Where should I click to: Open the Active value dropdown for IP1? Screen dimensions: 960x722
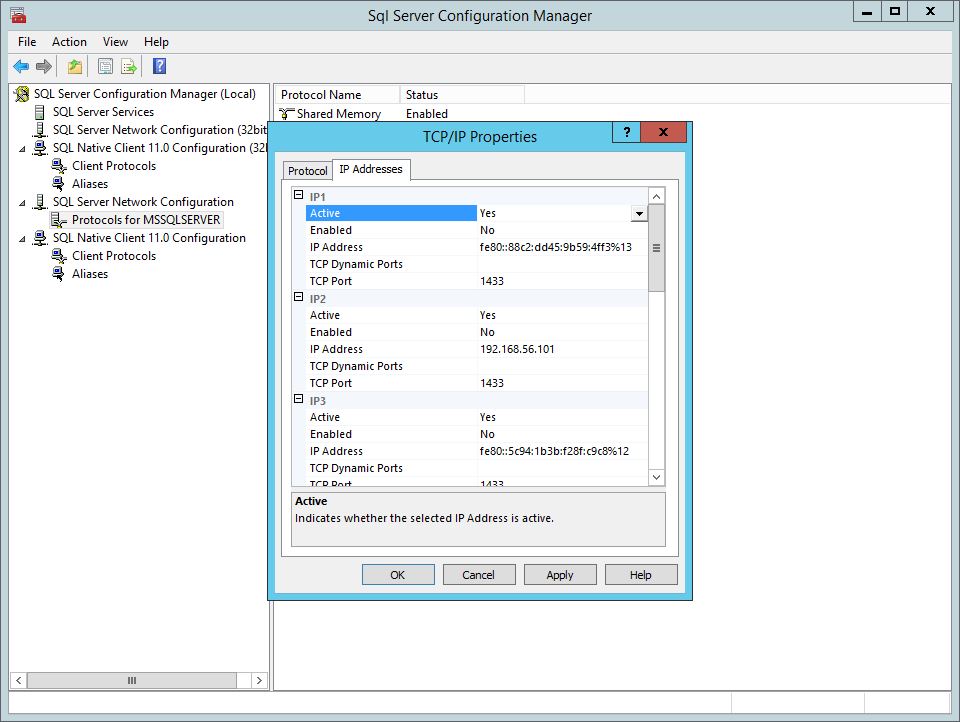639,213
